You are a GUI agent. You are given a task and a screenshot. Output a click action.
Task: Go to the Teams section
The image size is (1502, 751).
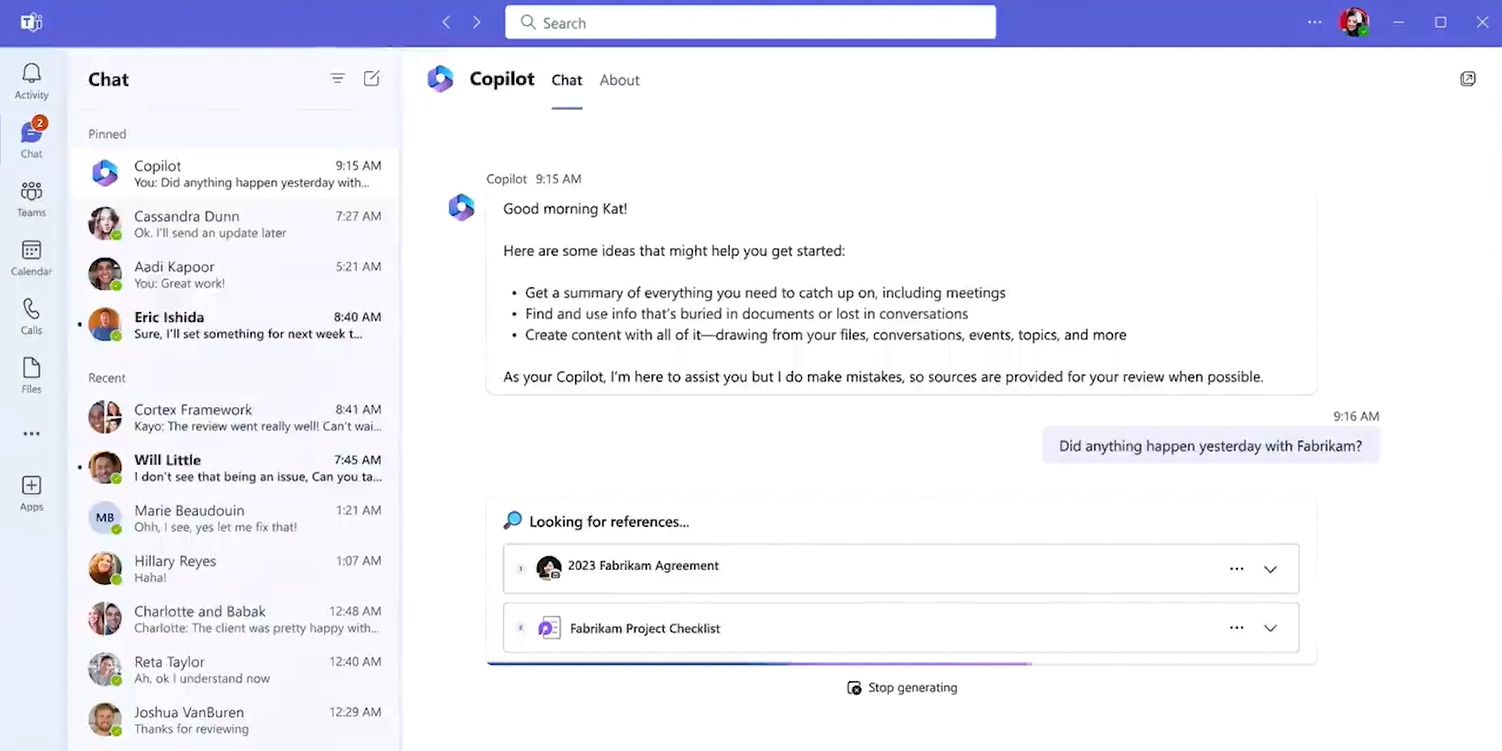[x=31, y=199]
